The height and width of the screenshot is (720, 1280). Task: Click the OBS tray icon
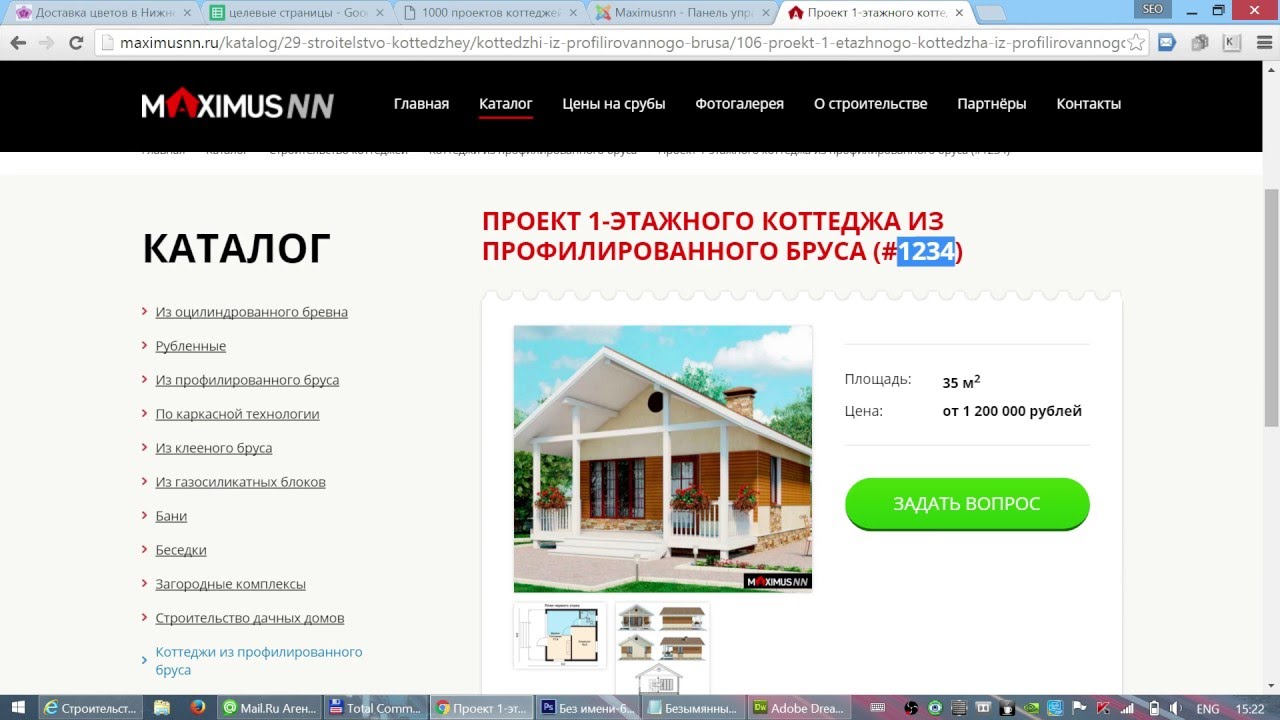coord(911,708)
